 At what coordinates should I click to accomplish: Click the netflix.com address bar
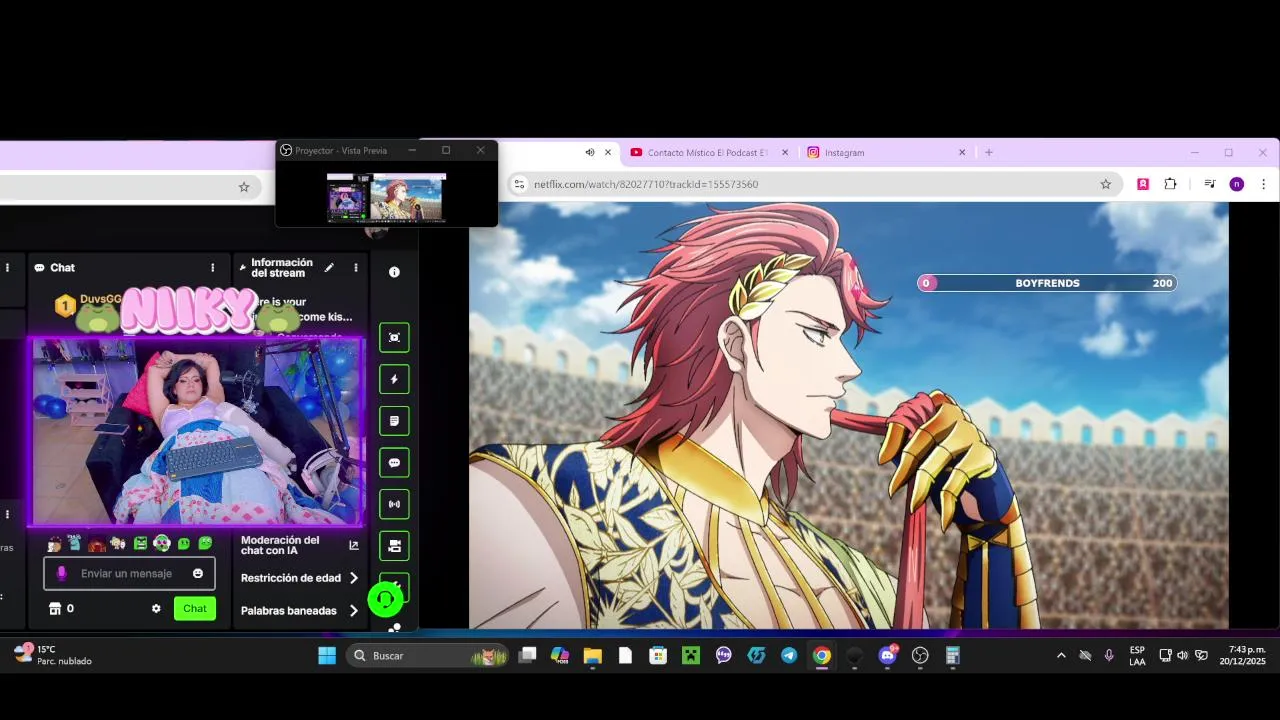(x=812, y=184)
